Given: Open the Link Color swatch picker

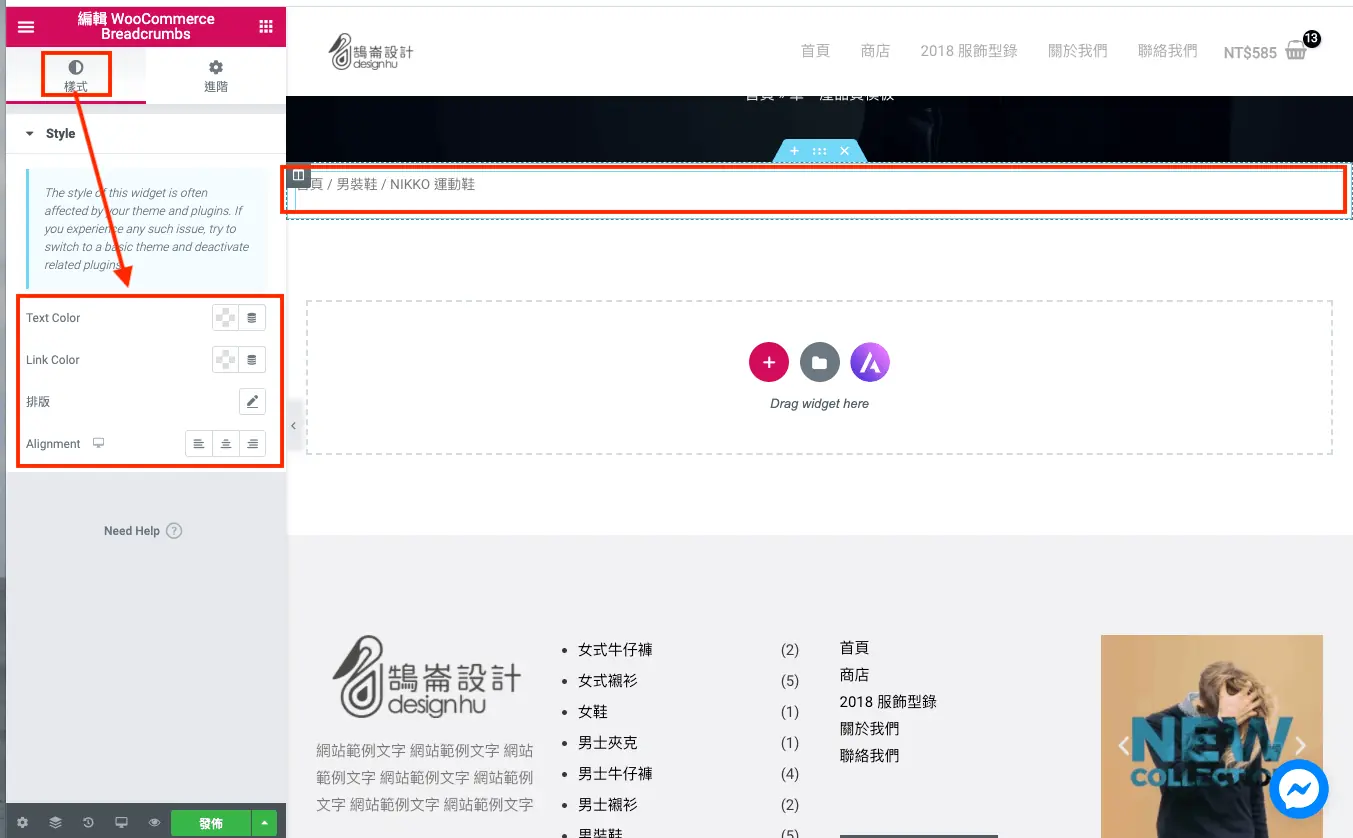Looking at the screenshot, I should coord(226,360).
